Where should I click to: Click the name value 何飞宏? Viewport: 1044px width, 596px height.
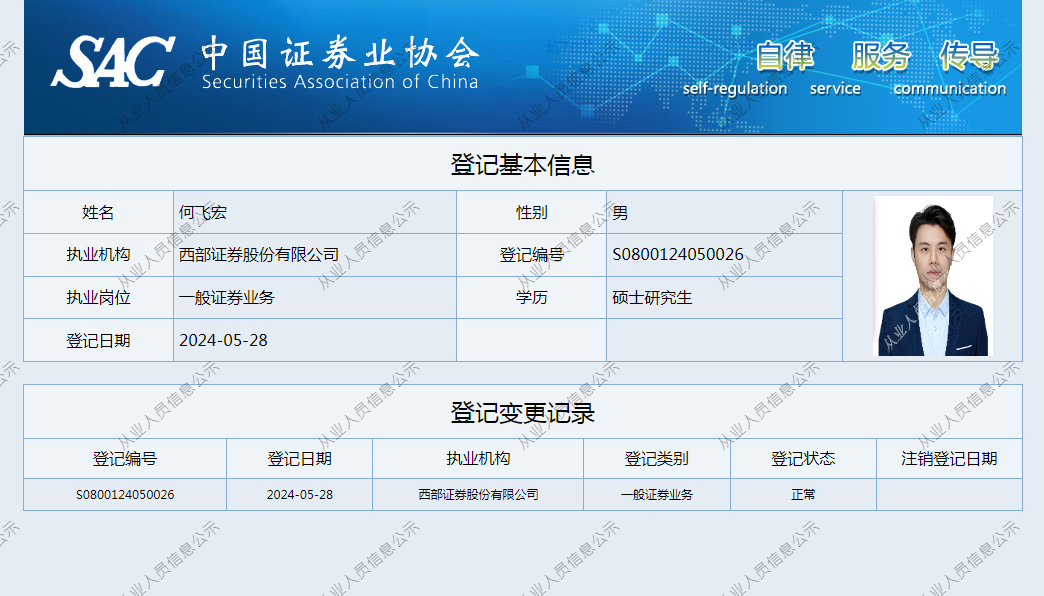203,213
